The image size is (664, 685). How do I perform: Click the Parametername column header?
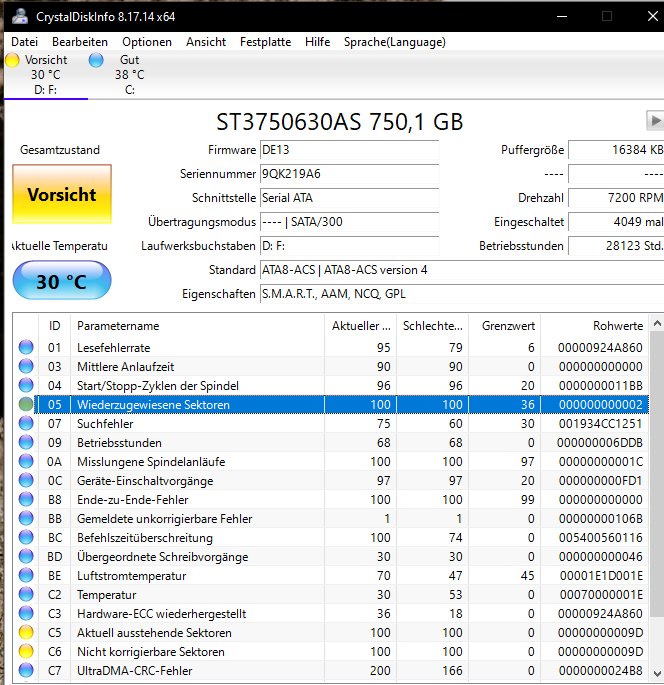[x=197, y=326]
